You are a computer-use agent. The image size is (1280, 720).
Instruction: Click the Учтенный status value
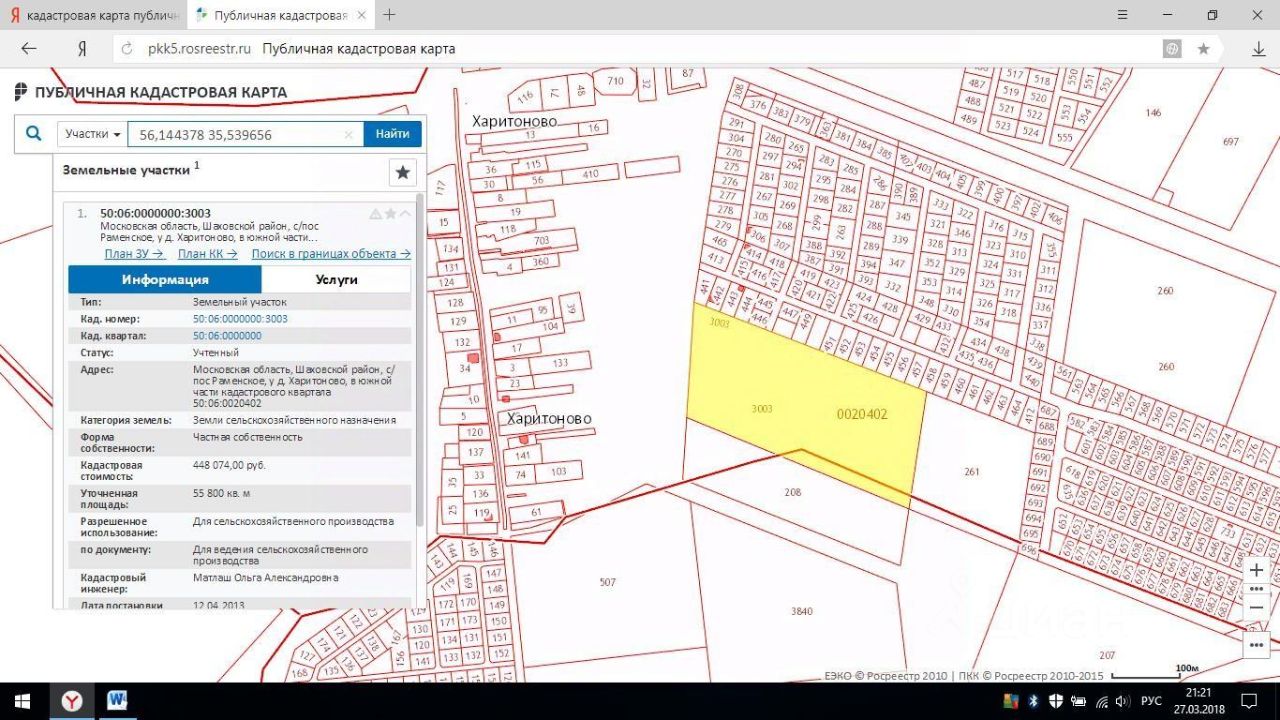tap(216, 353)
